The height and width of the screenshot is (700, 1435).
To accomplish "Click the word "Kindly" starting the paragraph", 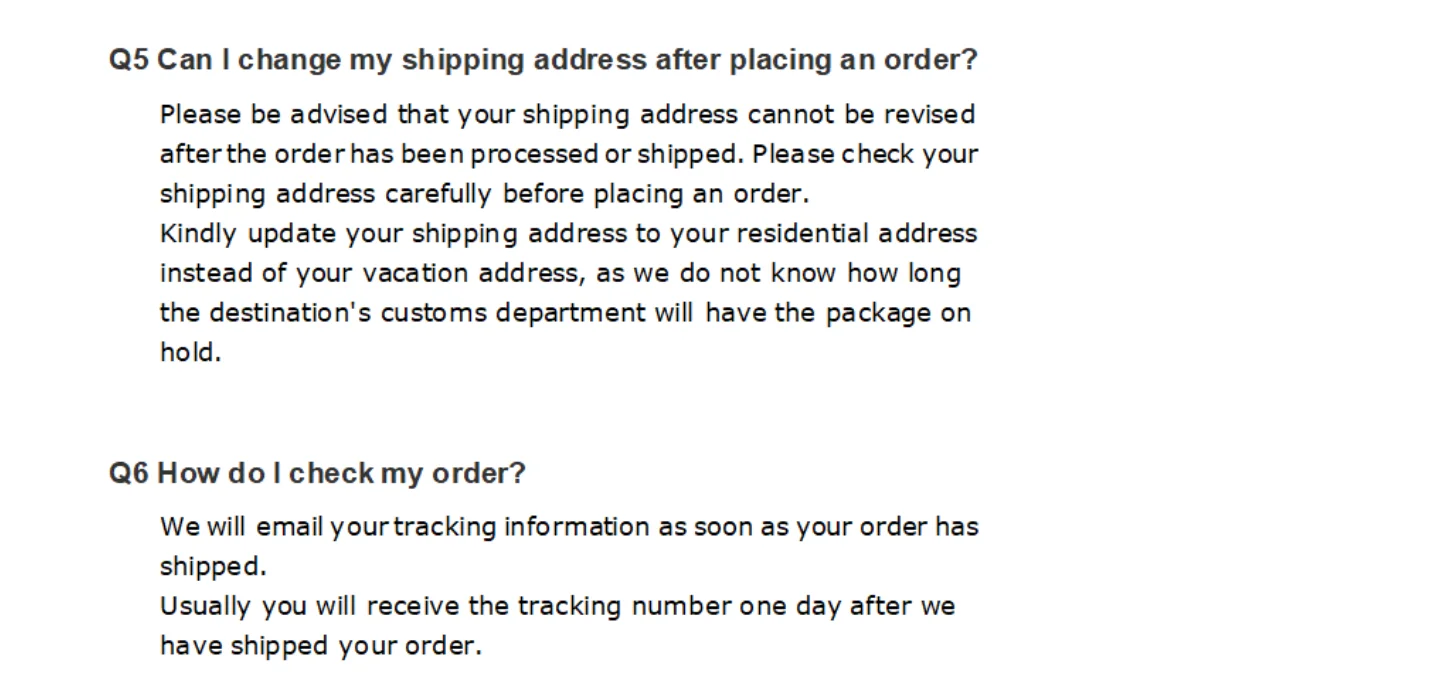I will pyautogui.click(x=198, y=234).
